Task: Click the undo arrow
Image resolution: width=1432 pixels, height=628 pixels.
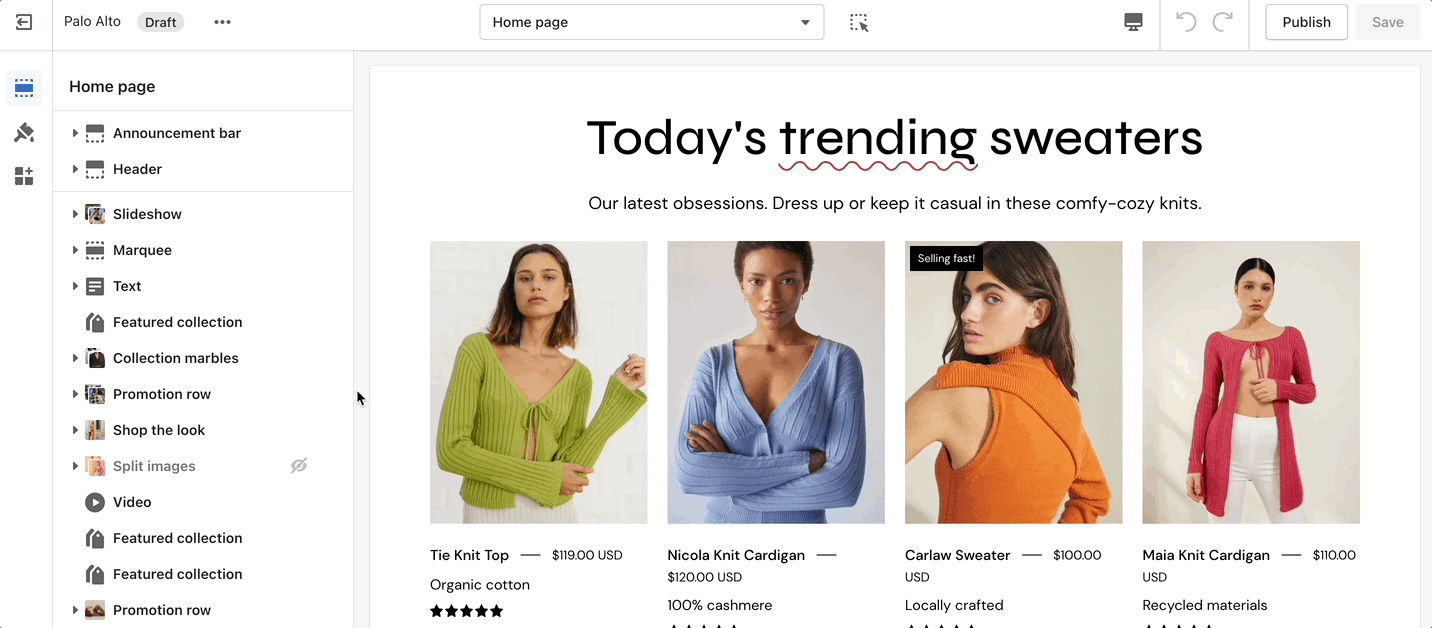Action: [x=1186, y=22]
